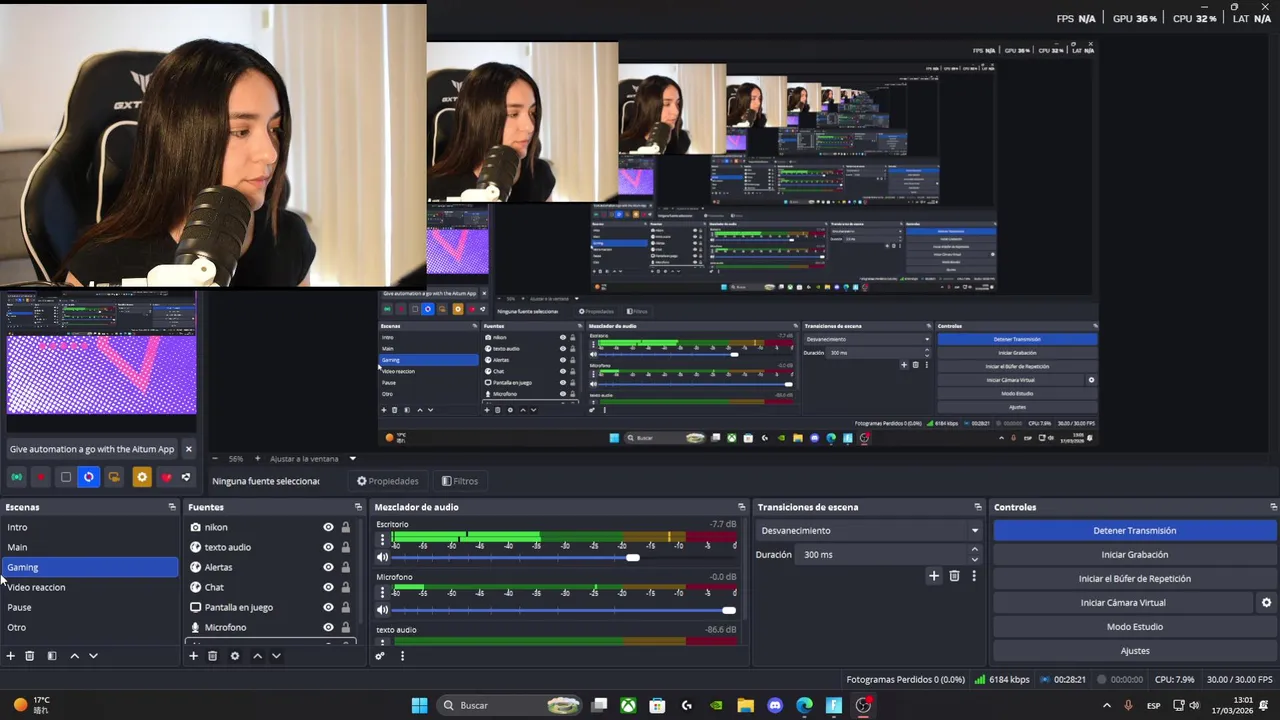Select the Main scene
The image size is (1280, 720).
coord(90,547)
